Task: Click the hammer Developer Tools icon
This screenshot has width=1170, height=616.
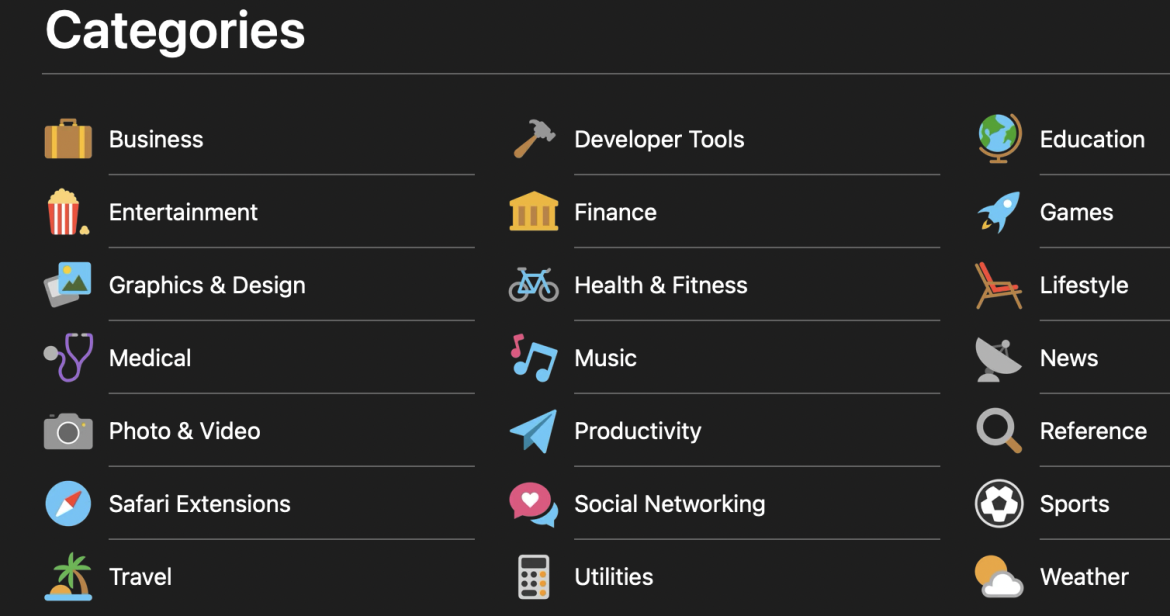Action: [533, 139]
